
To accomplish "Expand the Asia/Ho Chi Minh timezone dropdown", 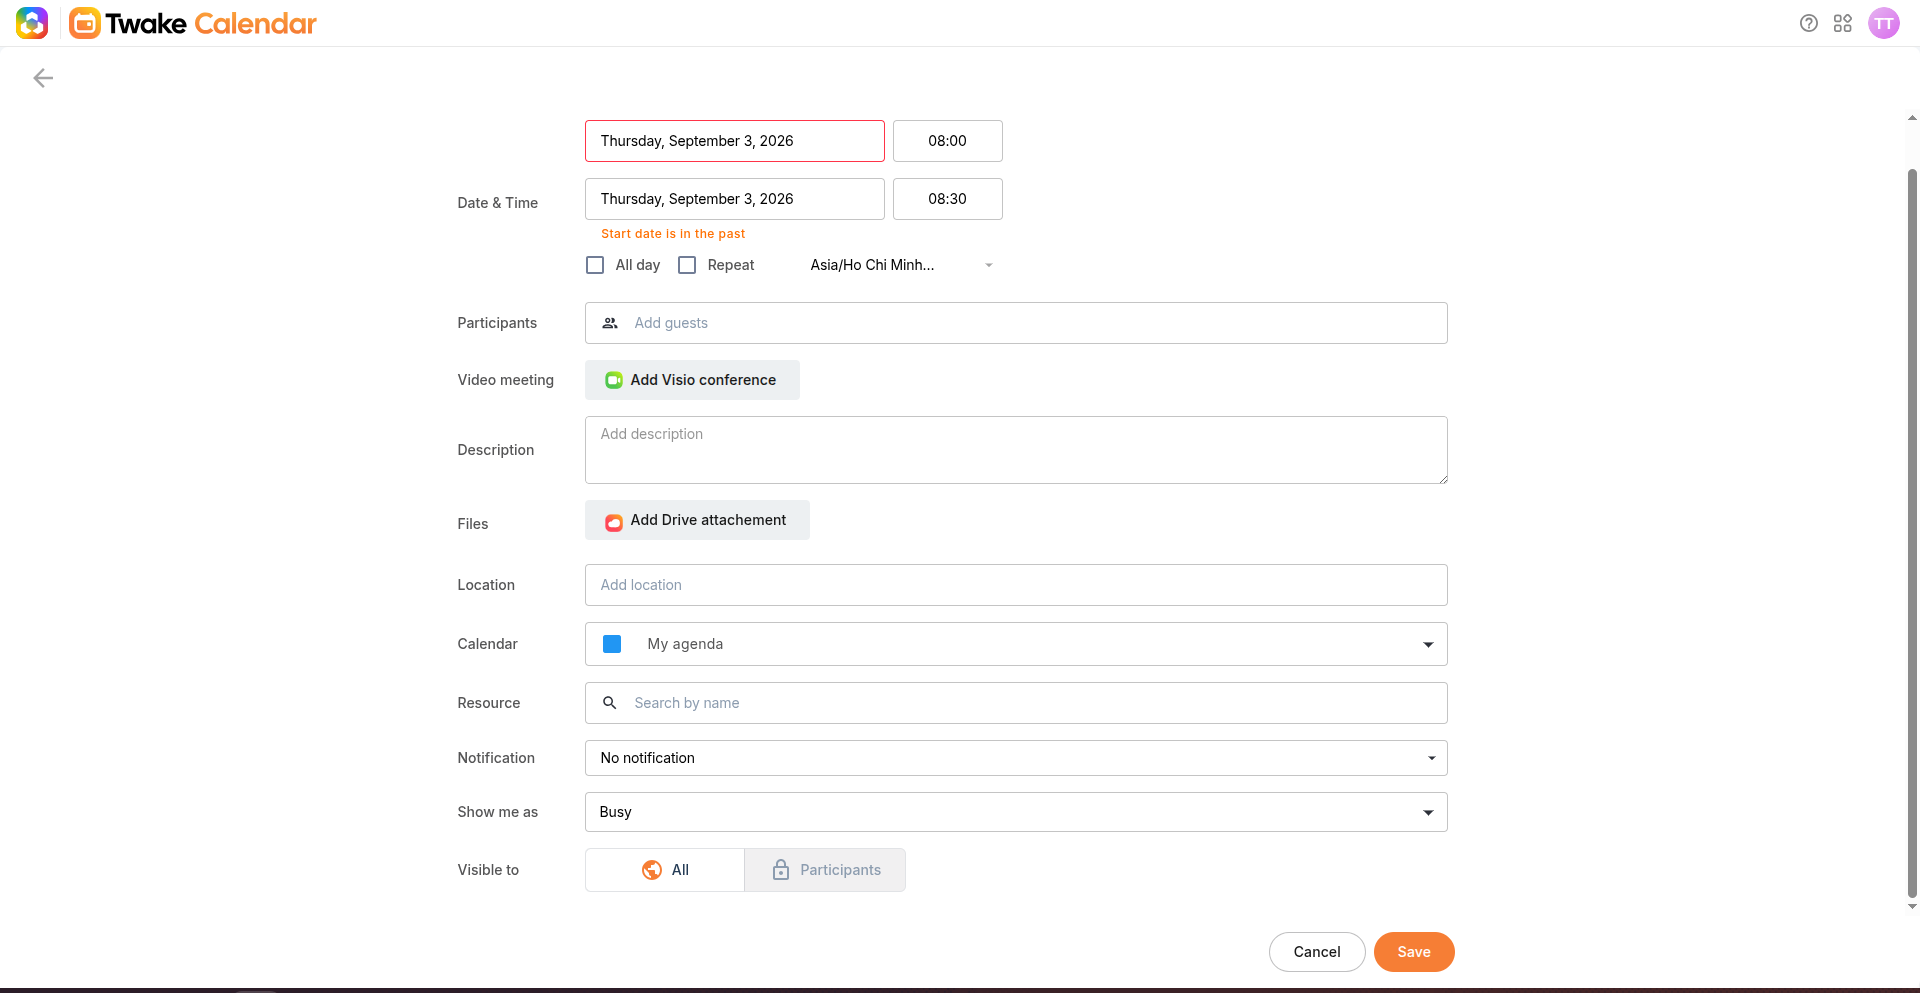I will [902, 265].
